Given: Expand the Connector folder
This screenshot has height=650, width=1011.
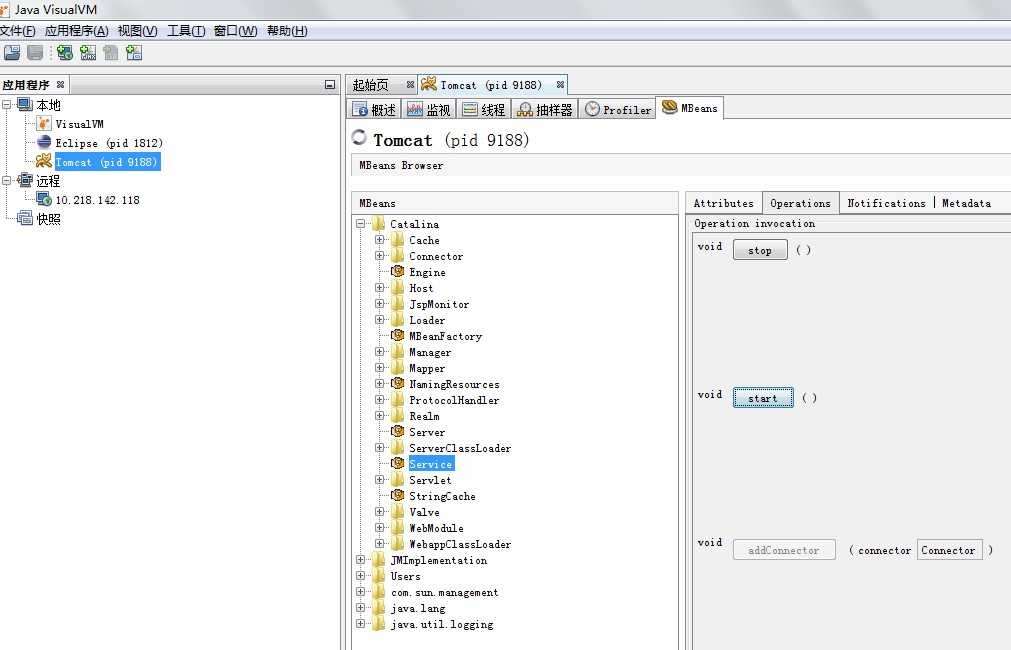Looking at the screenshot, I should (379, 255).
